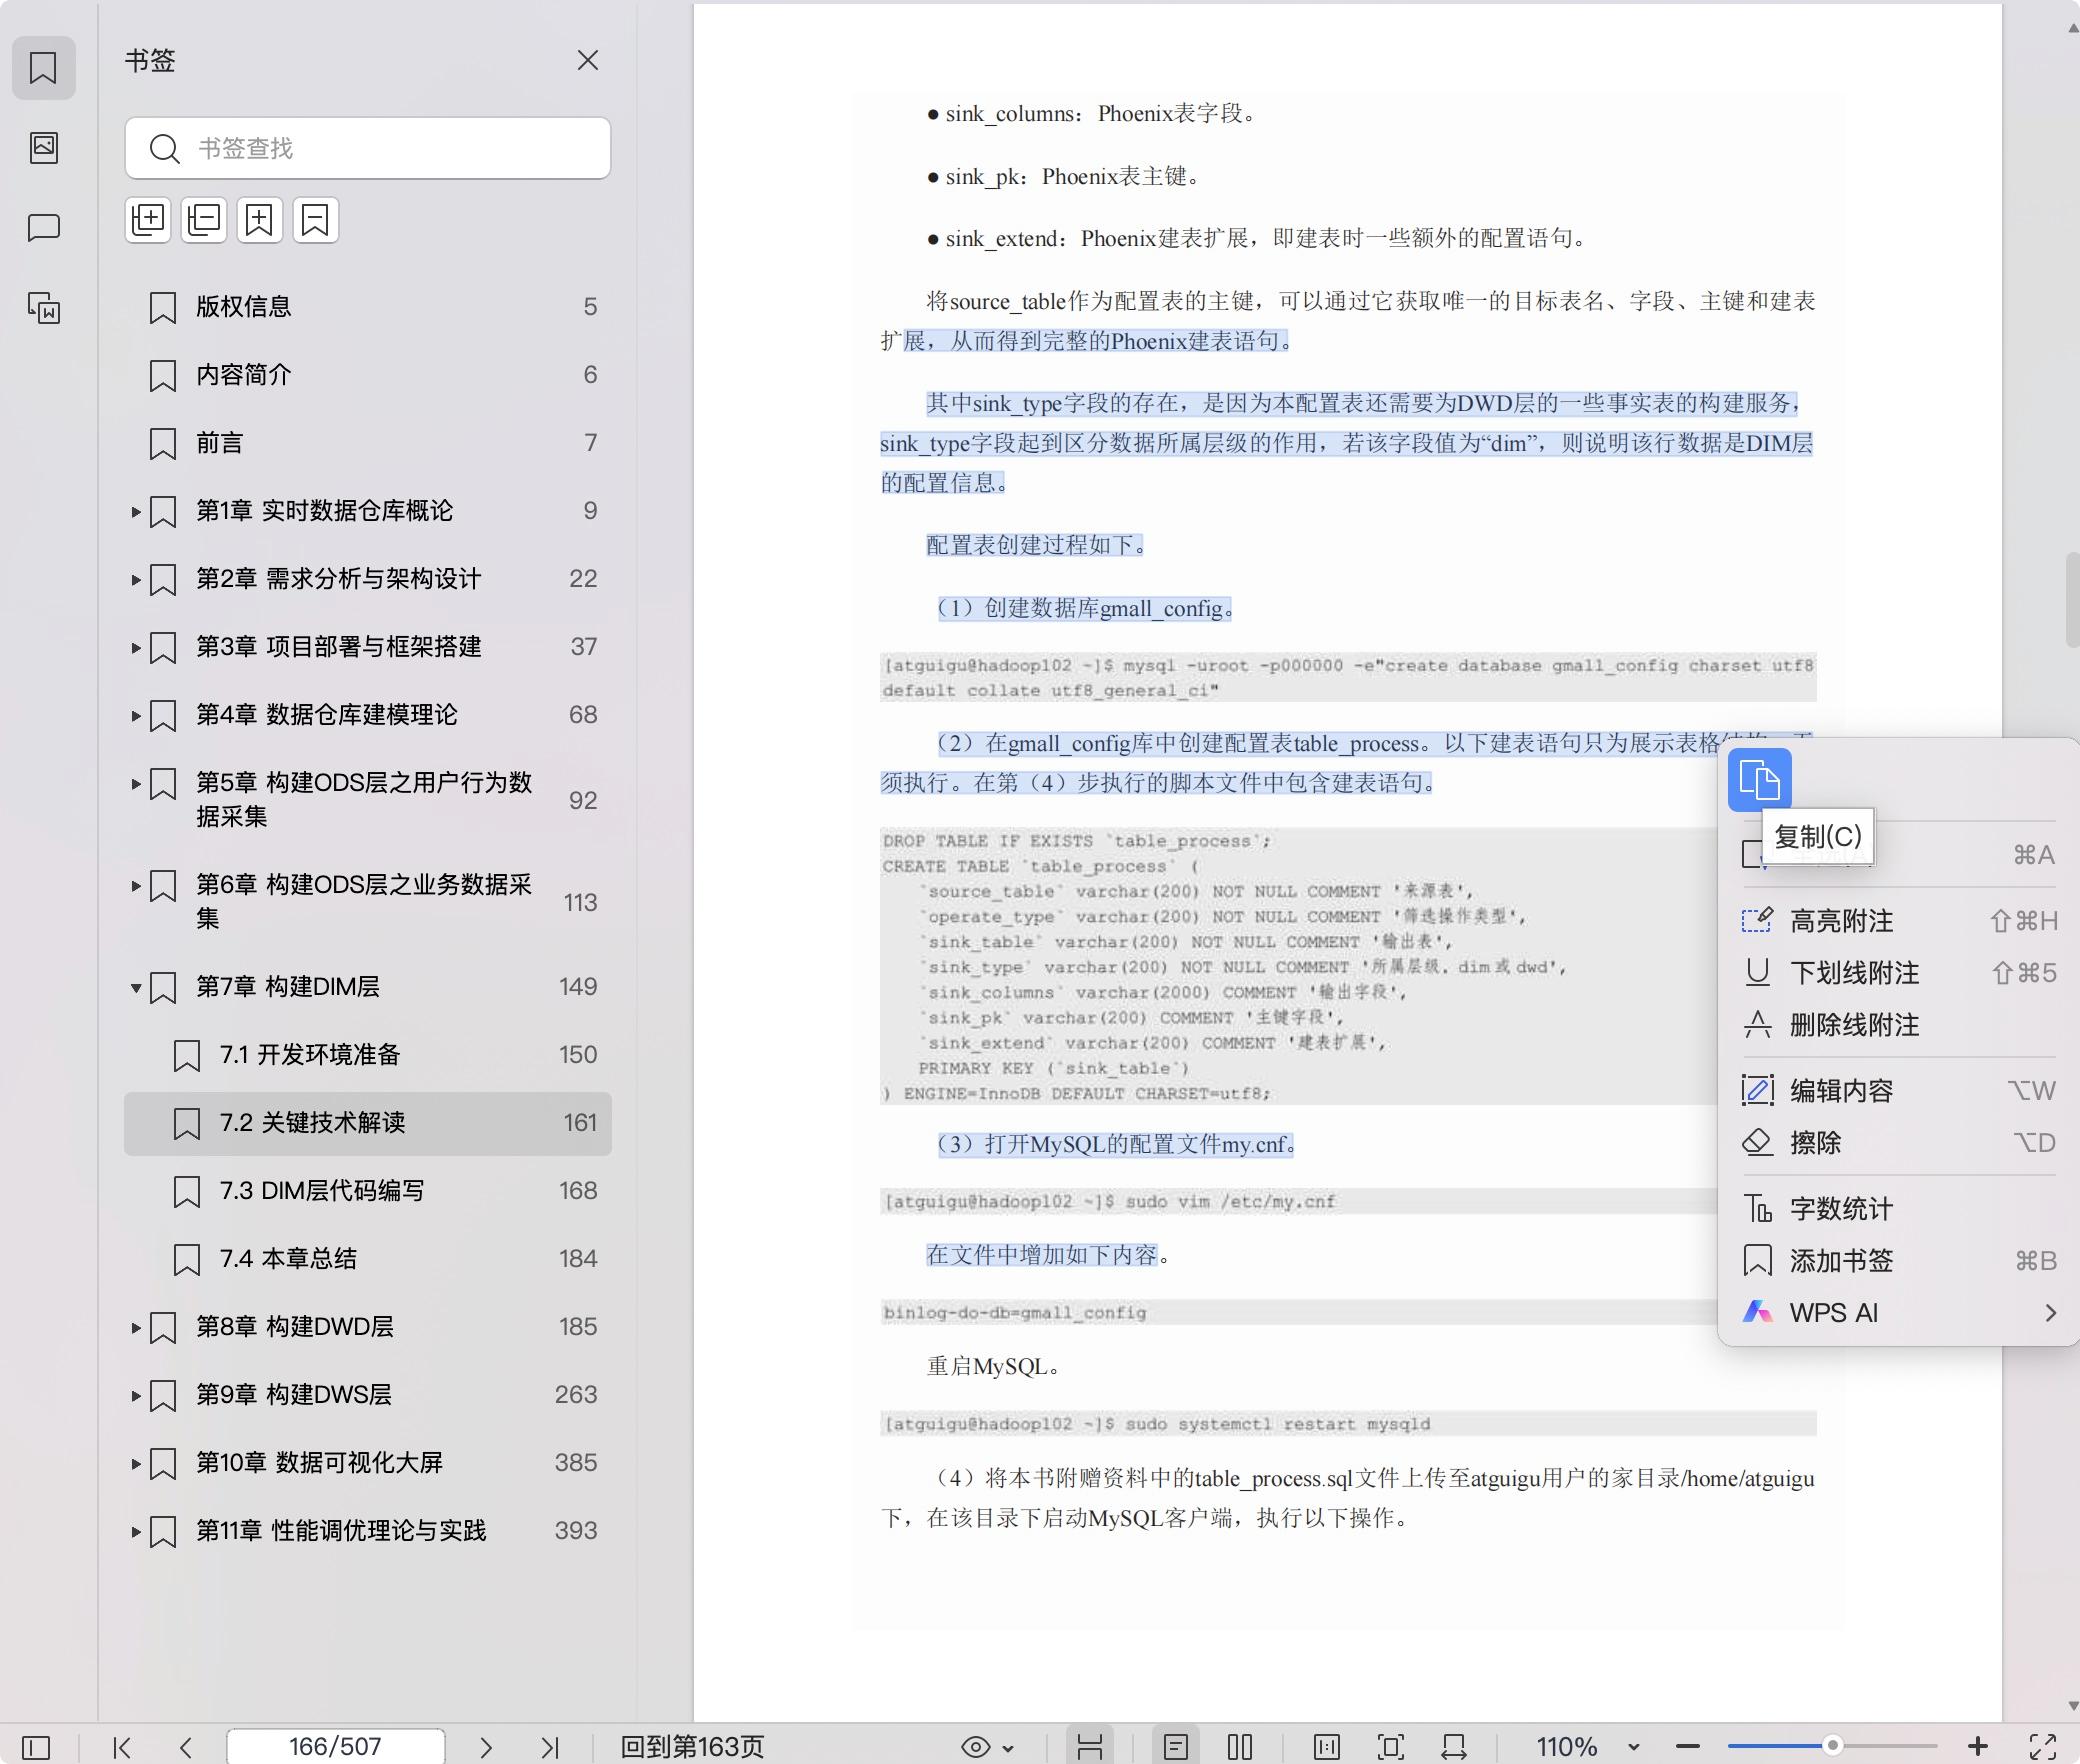Open the 7.3 DIM层代码编写 bookmark
The width and height of the screenshot is (2080, 1764).
click(322, 1191)
